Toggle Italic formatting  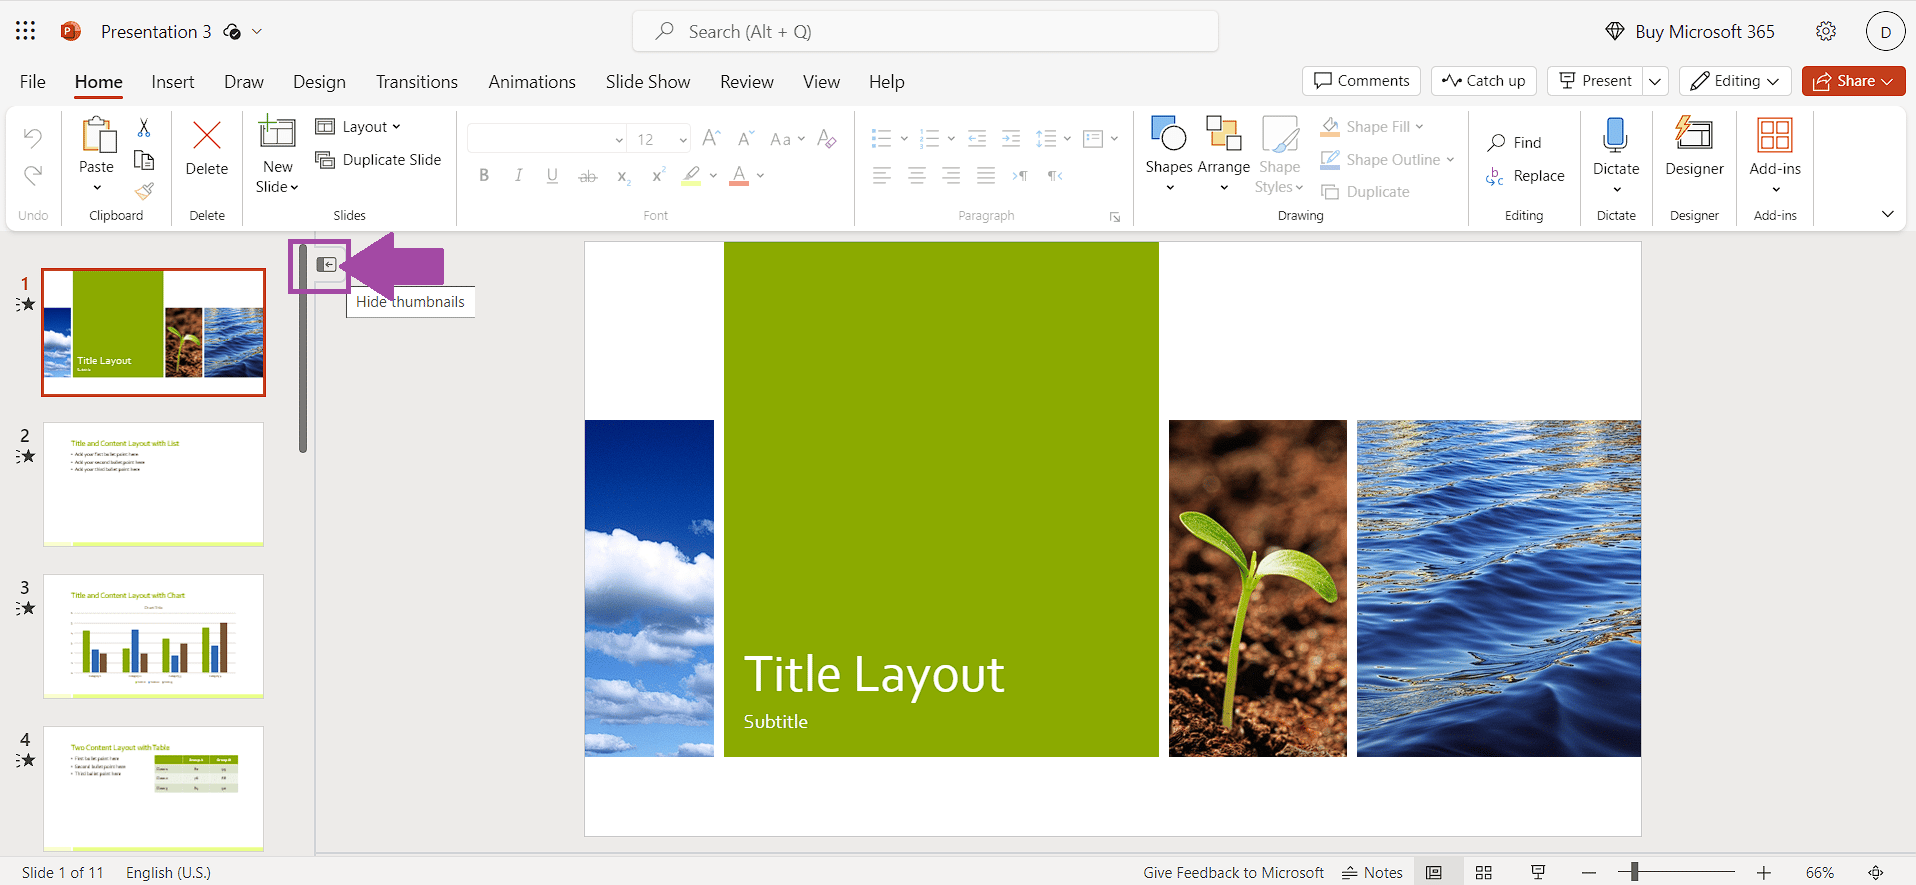click(x=518, y=175)
